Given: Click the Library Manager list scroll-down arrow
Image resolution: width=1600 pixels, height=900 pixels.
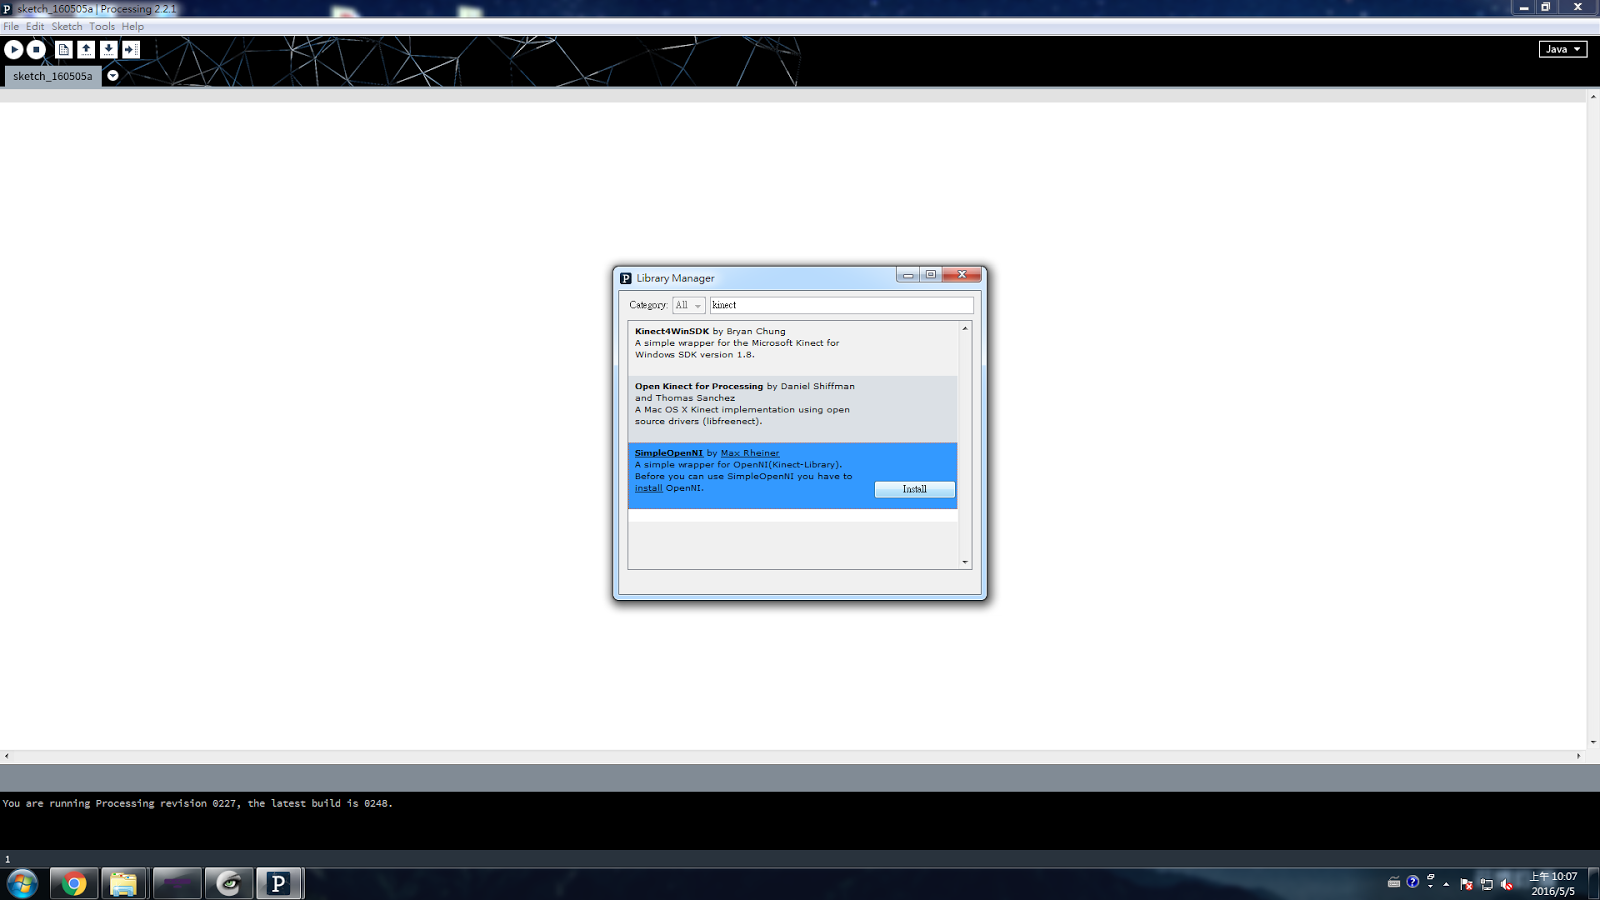Looking at the screenshot, I should (x=965, y=562).
